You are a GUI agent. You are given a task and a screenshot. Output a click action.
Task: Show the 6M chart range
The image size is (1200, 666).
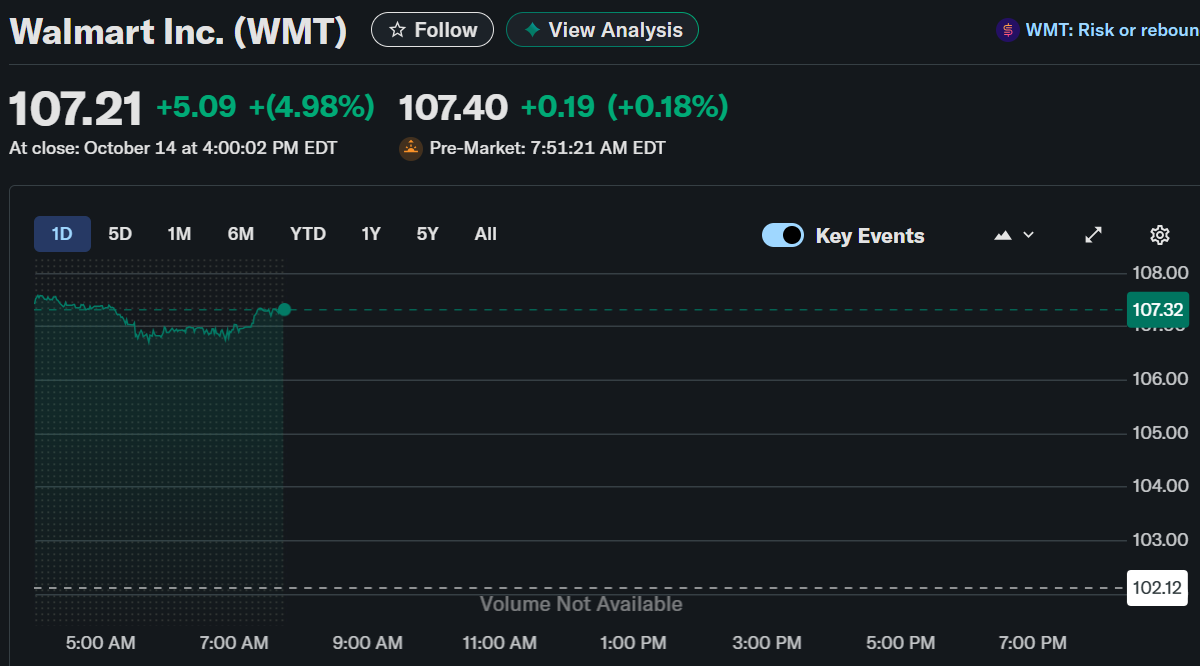pos(241,234)
